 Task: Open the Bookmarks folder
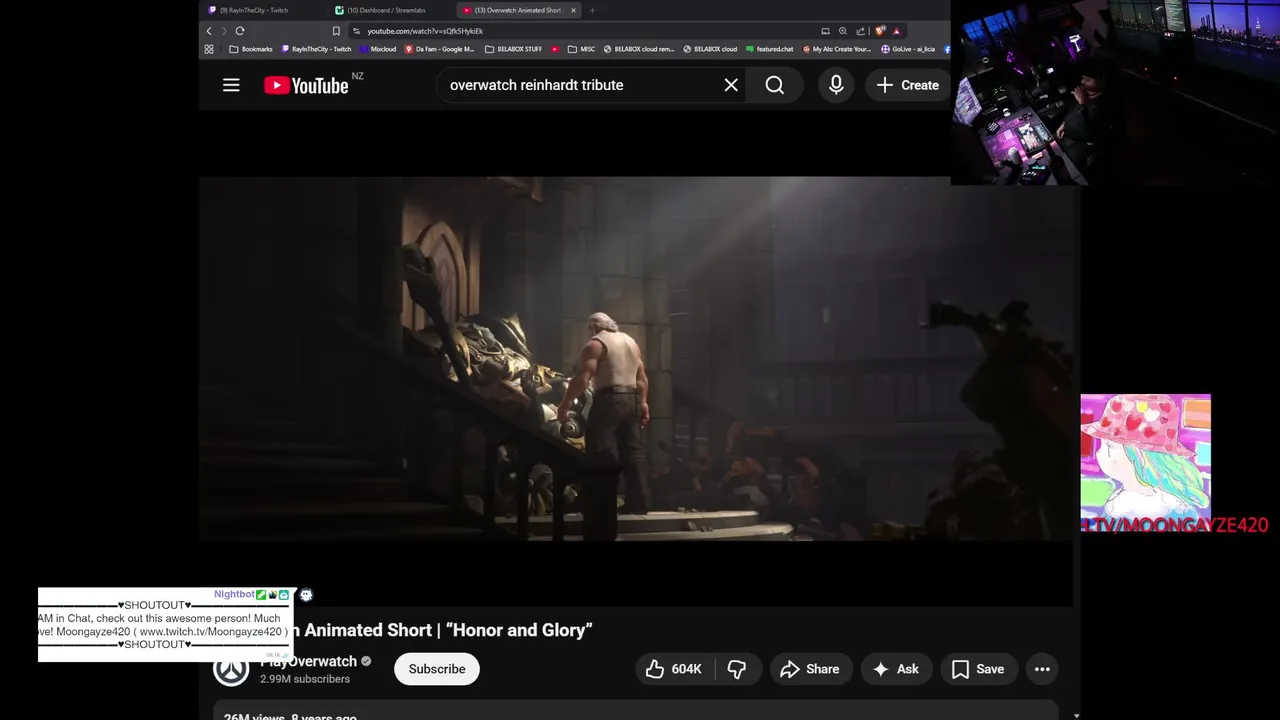(251, 49)
